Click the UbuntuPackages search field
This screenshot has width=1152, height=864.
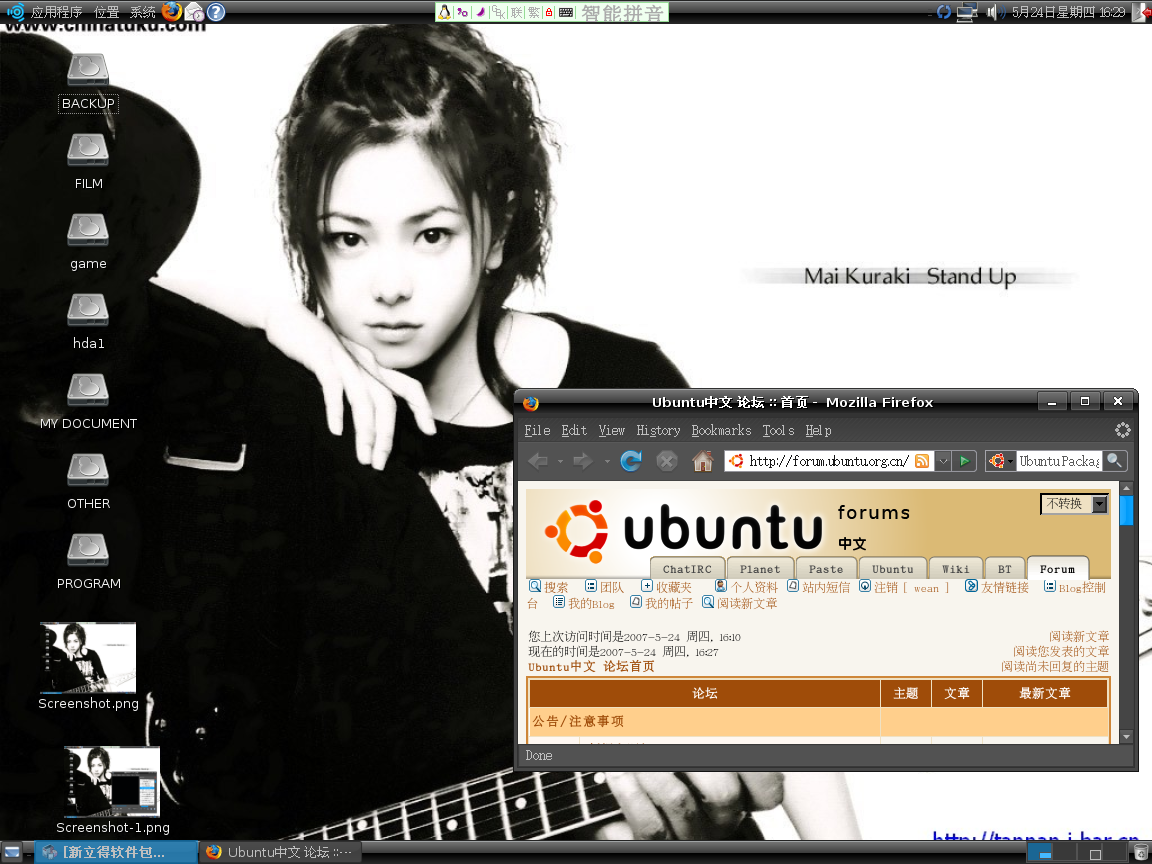1059,461
